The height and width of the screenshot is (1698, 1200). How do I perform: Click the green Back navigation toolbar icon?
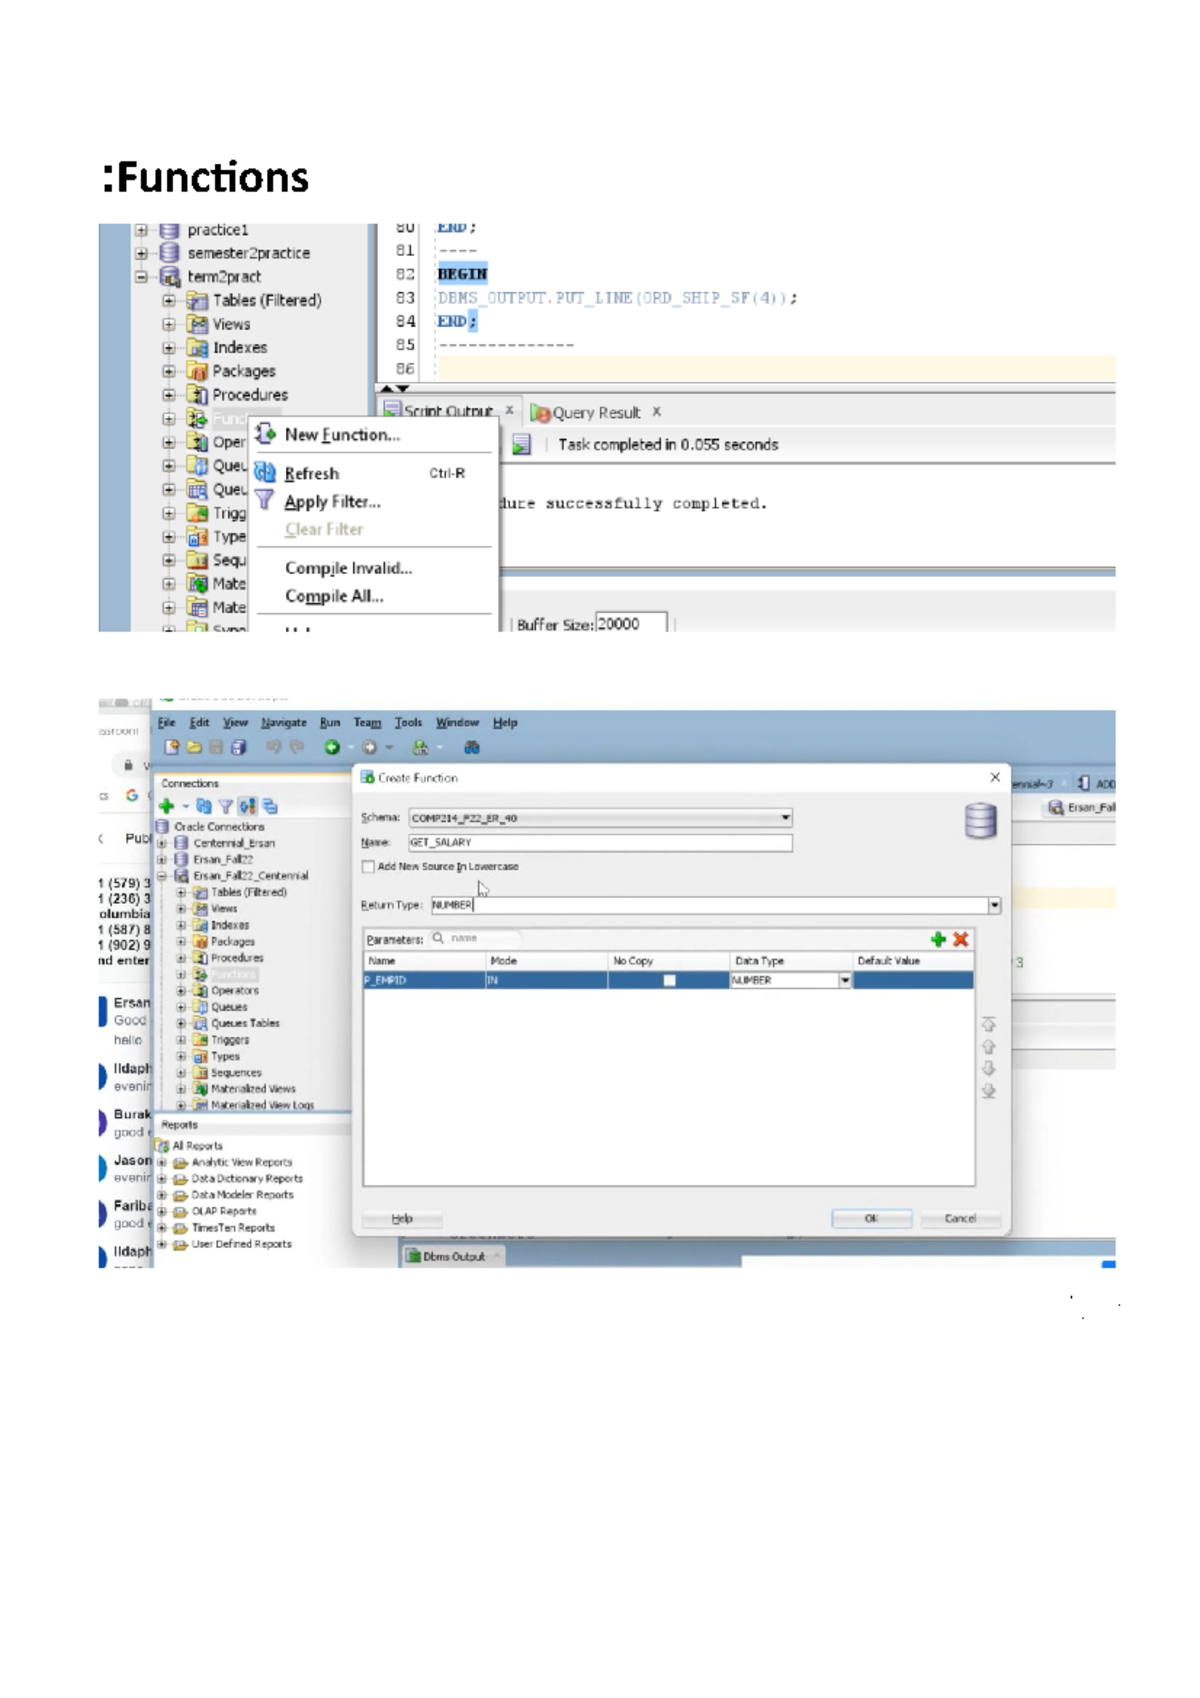[332, 747]
